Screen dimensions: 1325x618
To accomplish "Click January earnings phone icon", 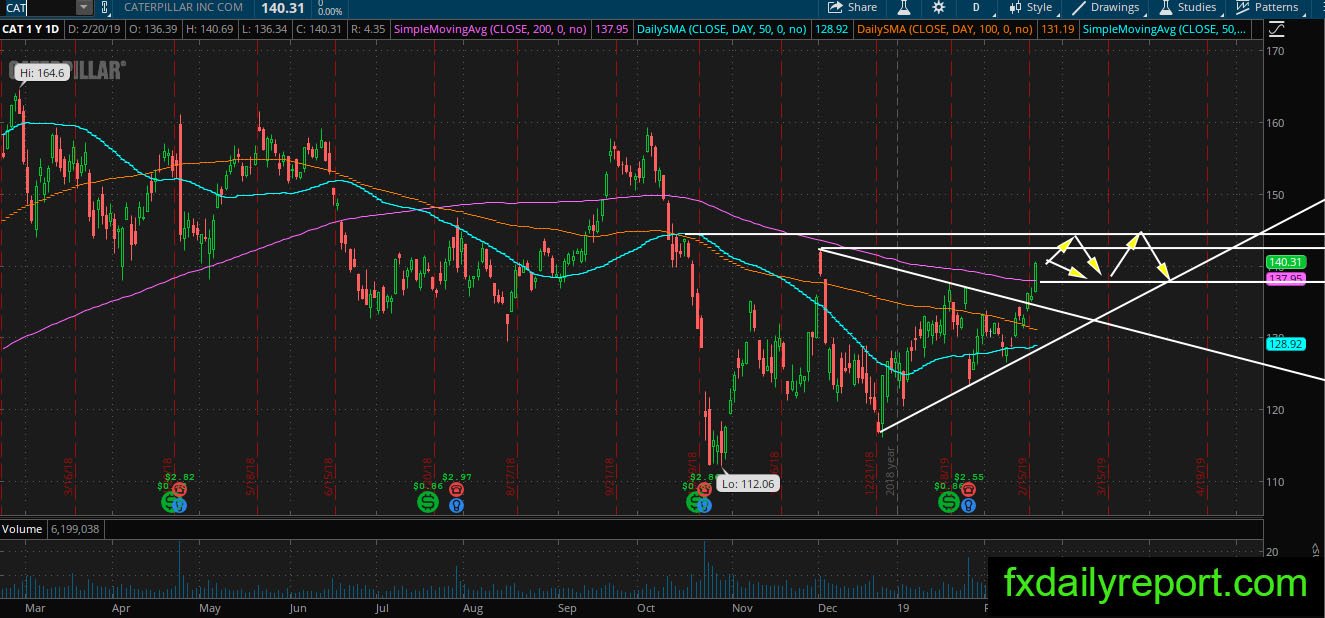I will [x=968, y=491].
